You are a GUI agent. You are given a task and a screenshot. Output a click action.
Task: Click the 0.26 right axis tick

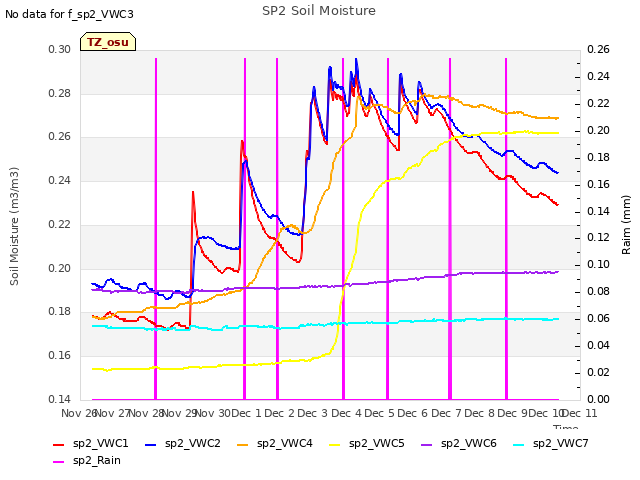click(598, 49)
